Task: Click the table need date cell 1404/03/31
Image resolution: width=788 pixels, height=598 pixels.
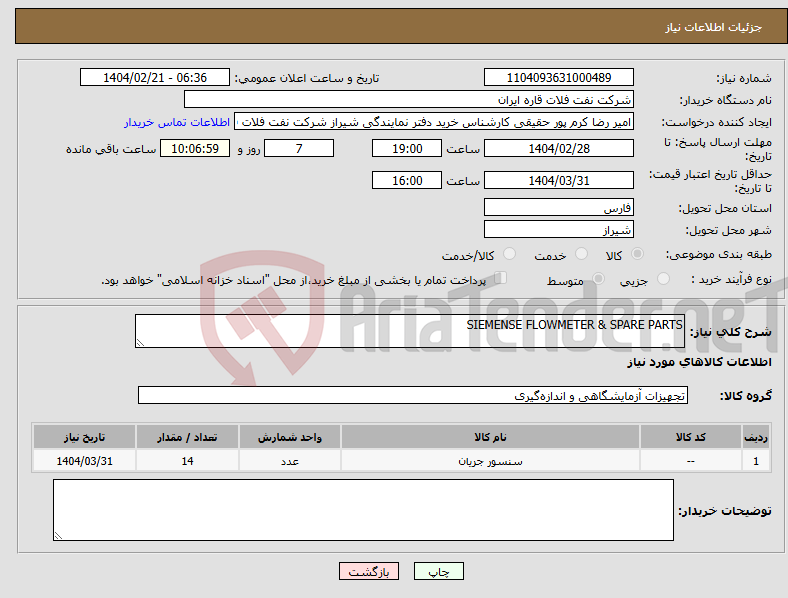Action: (84, 460)
